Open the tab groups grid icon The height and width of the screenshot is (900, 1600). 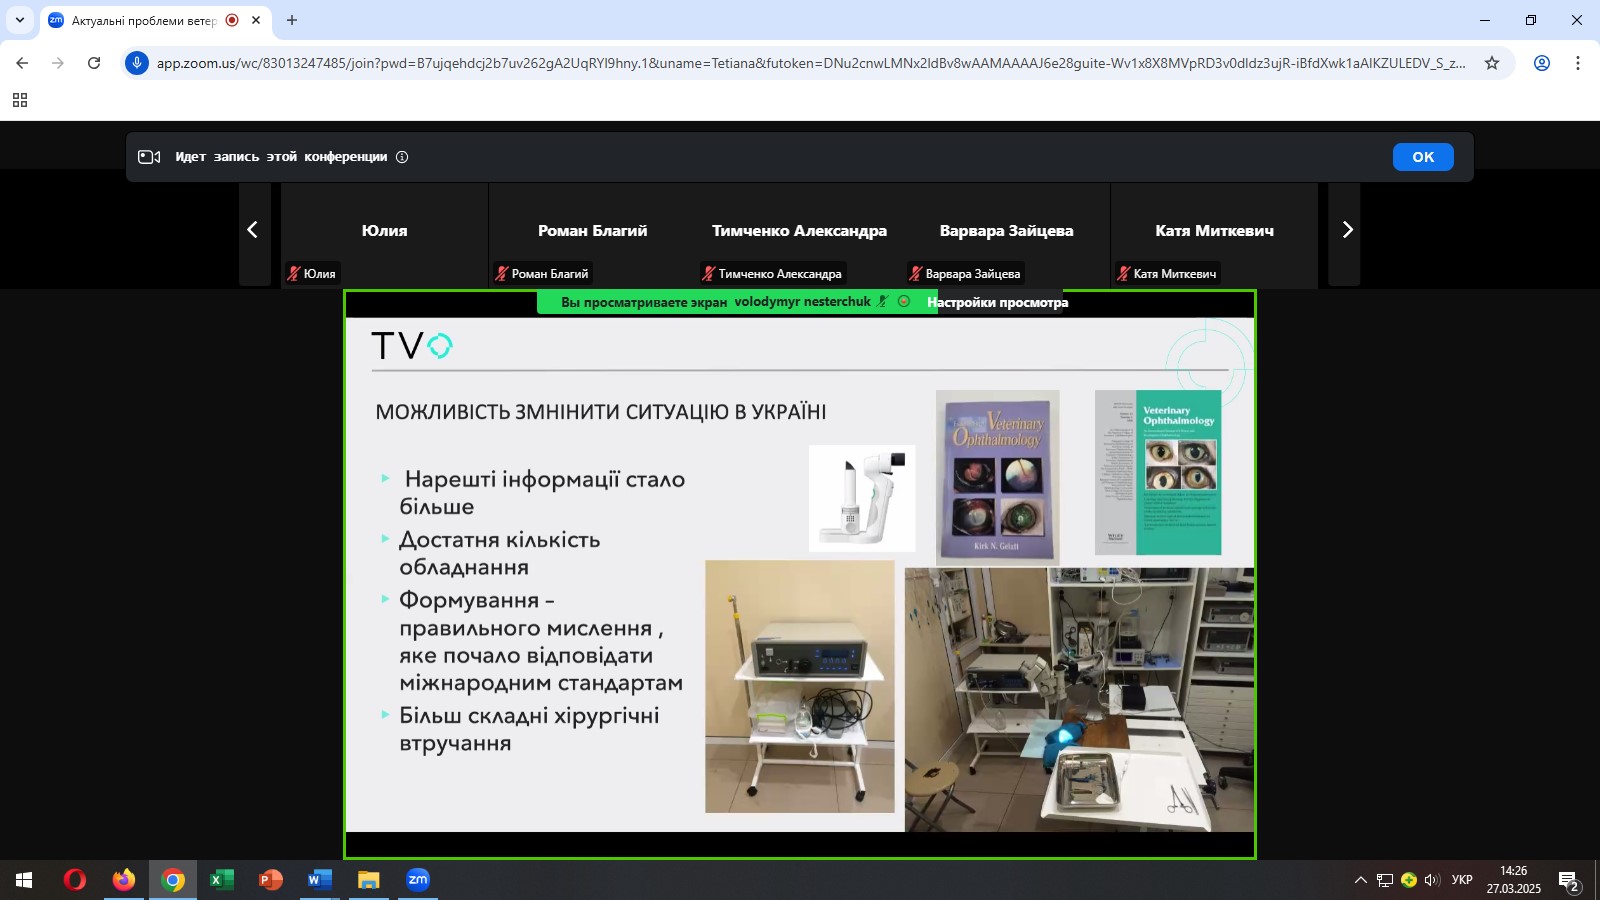20,100
